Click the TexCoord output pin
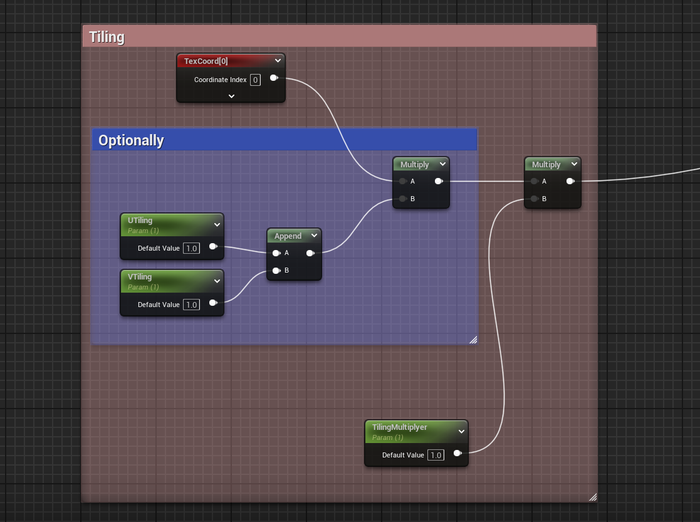Image resolution: width=700 pixels, height=522 pixels. 273,79
